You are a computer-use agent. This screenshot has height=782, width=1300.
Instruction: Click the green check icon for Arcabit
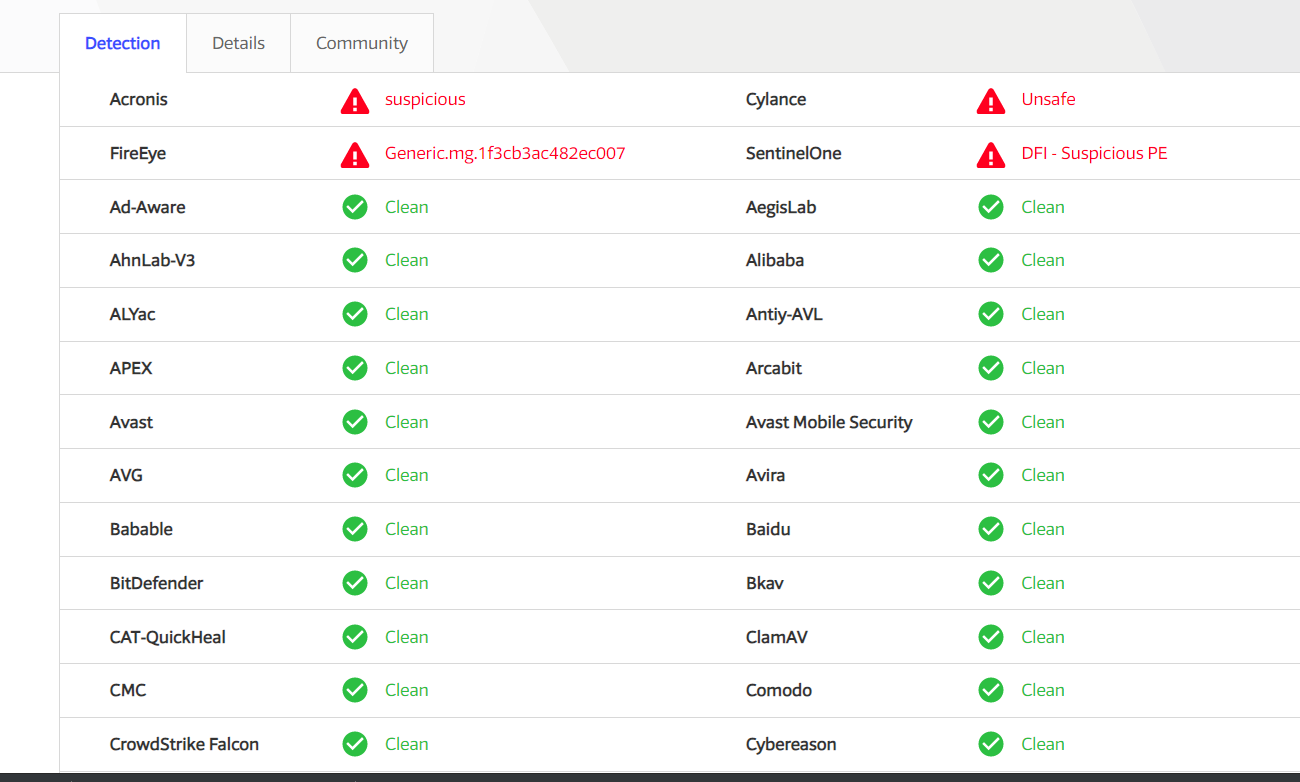coord(991,368)
